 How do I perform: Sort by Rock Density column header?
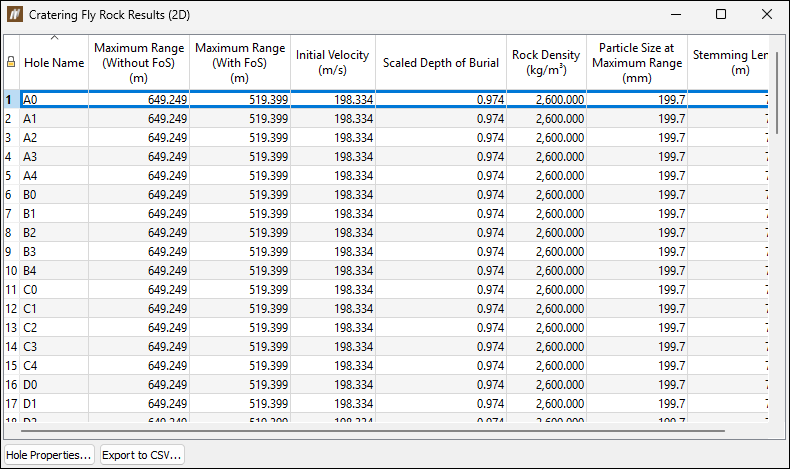point(546,62)
